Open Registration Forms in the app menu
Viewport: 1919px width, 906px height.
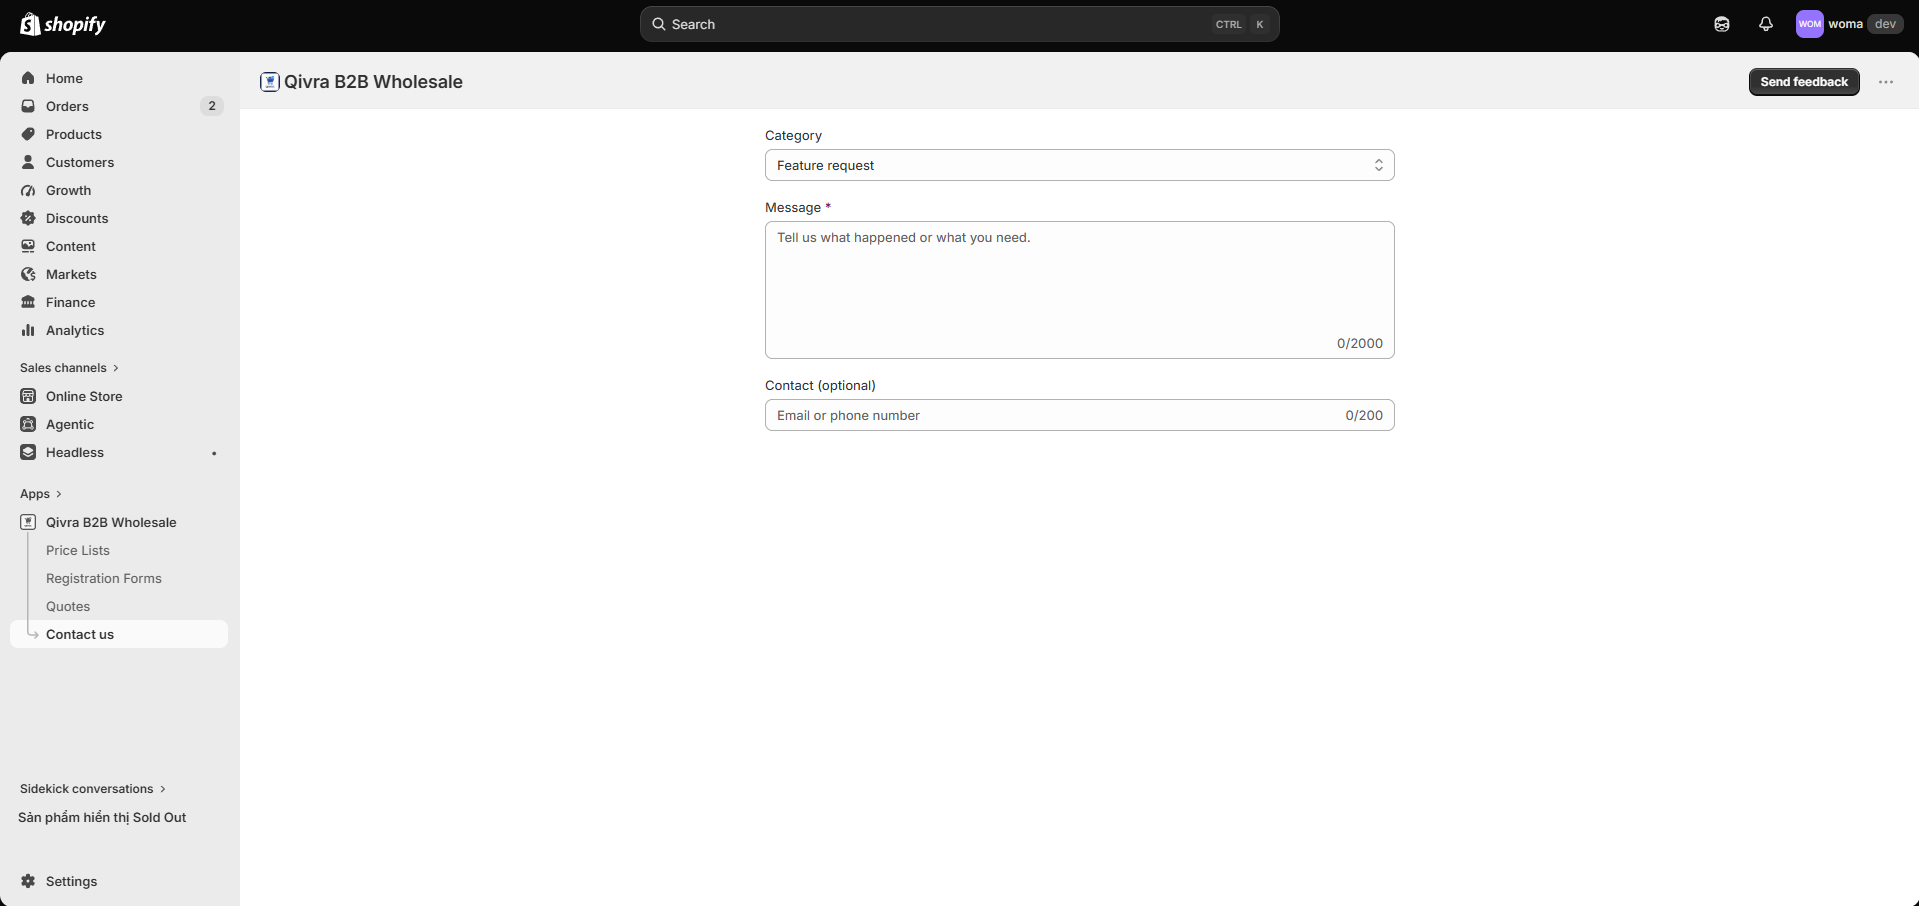pyautogui.click(x=104, y=578)
